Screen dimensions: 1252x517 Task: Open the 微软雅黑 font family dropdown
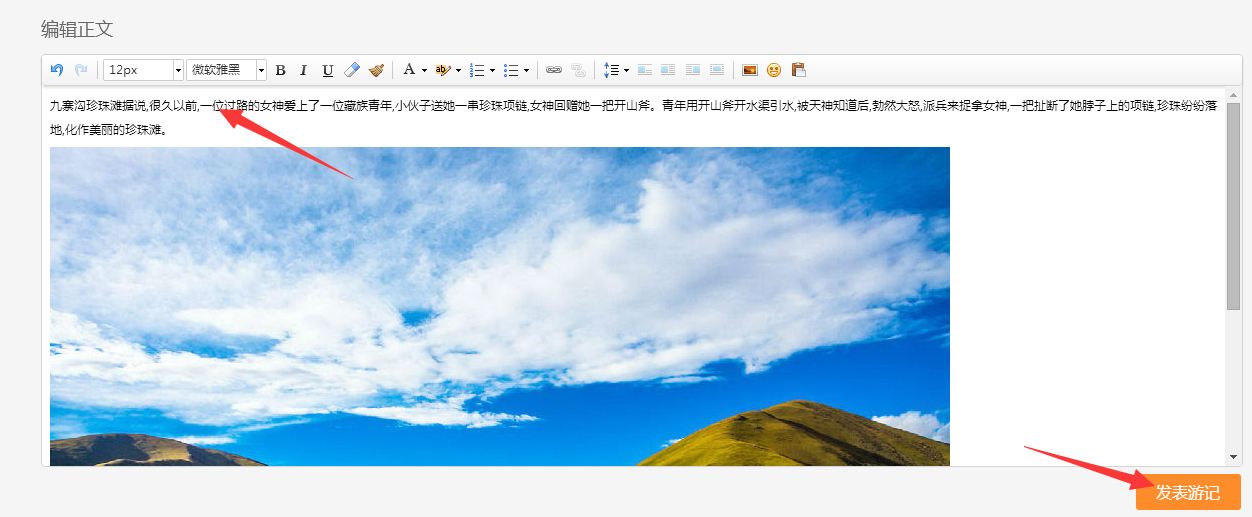pos(261,70)
